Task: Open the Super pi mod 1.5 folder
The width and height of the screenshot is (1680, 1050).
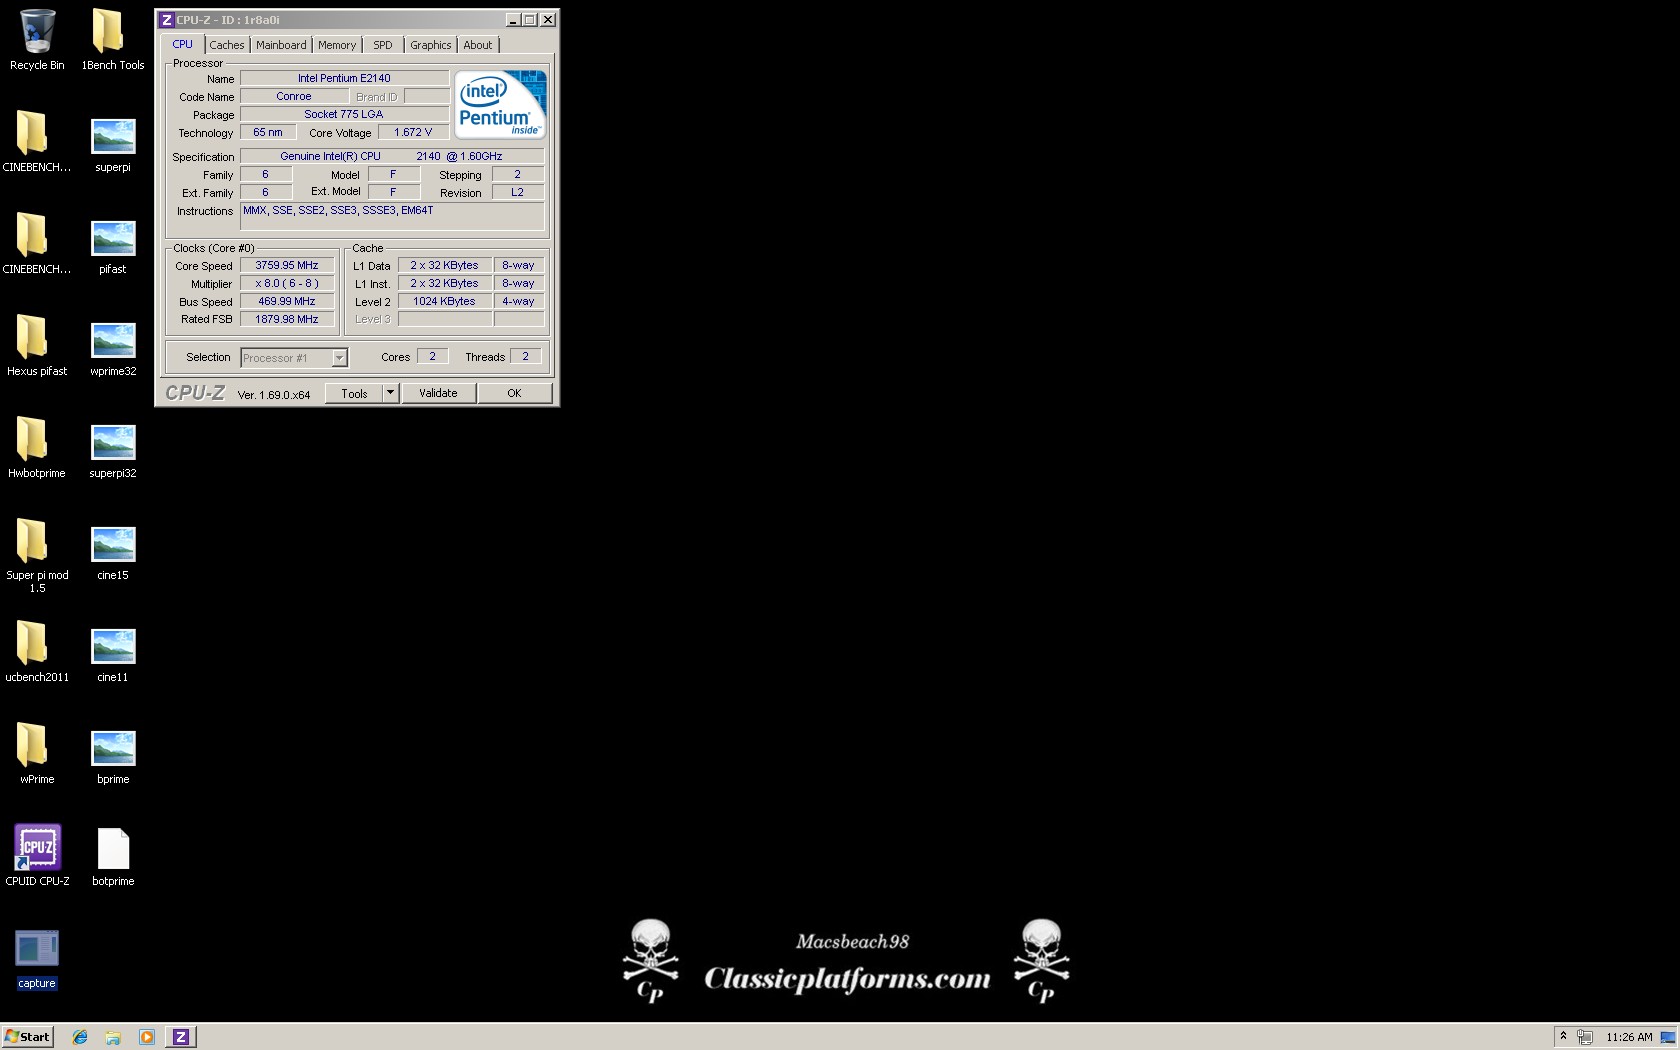Action: [37, 555]
